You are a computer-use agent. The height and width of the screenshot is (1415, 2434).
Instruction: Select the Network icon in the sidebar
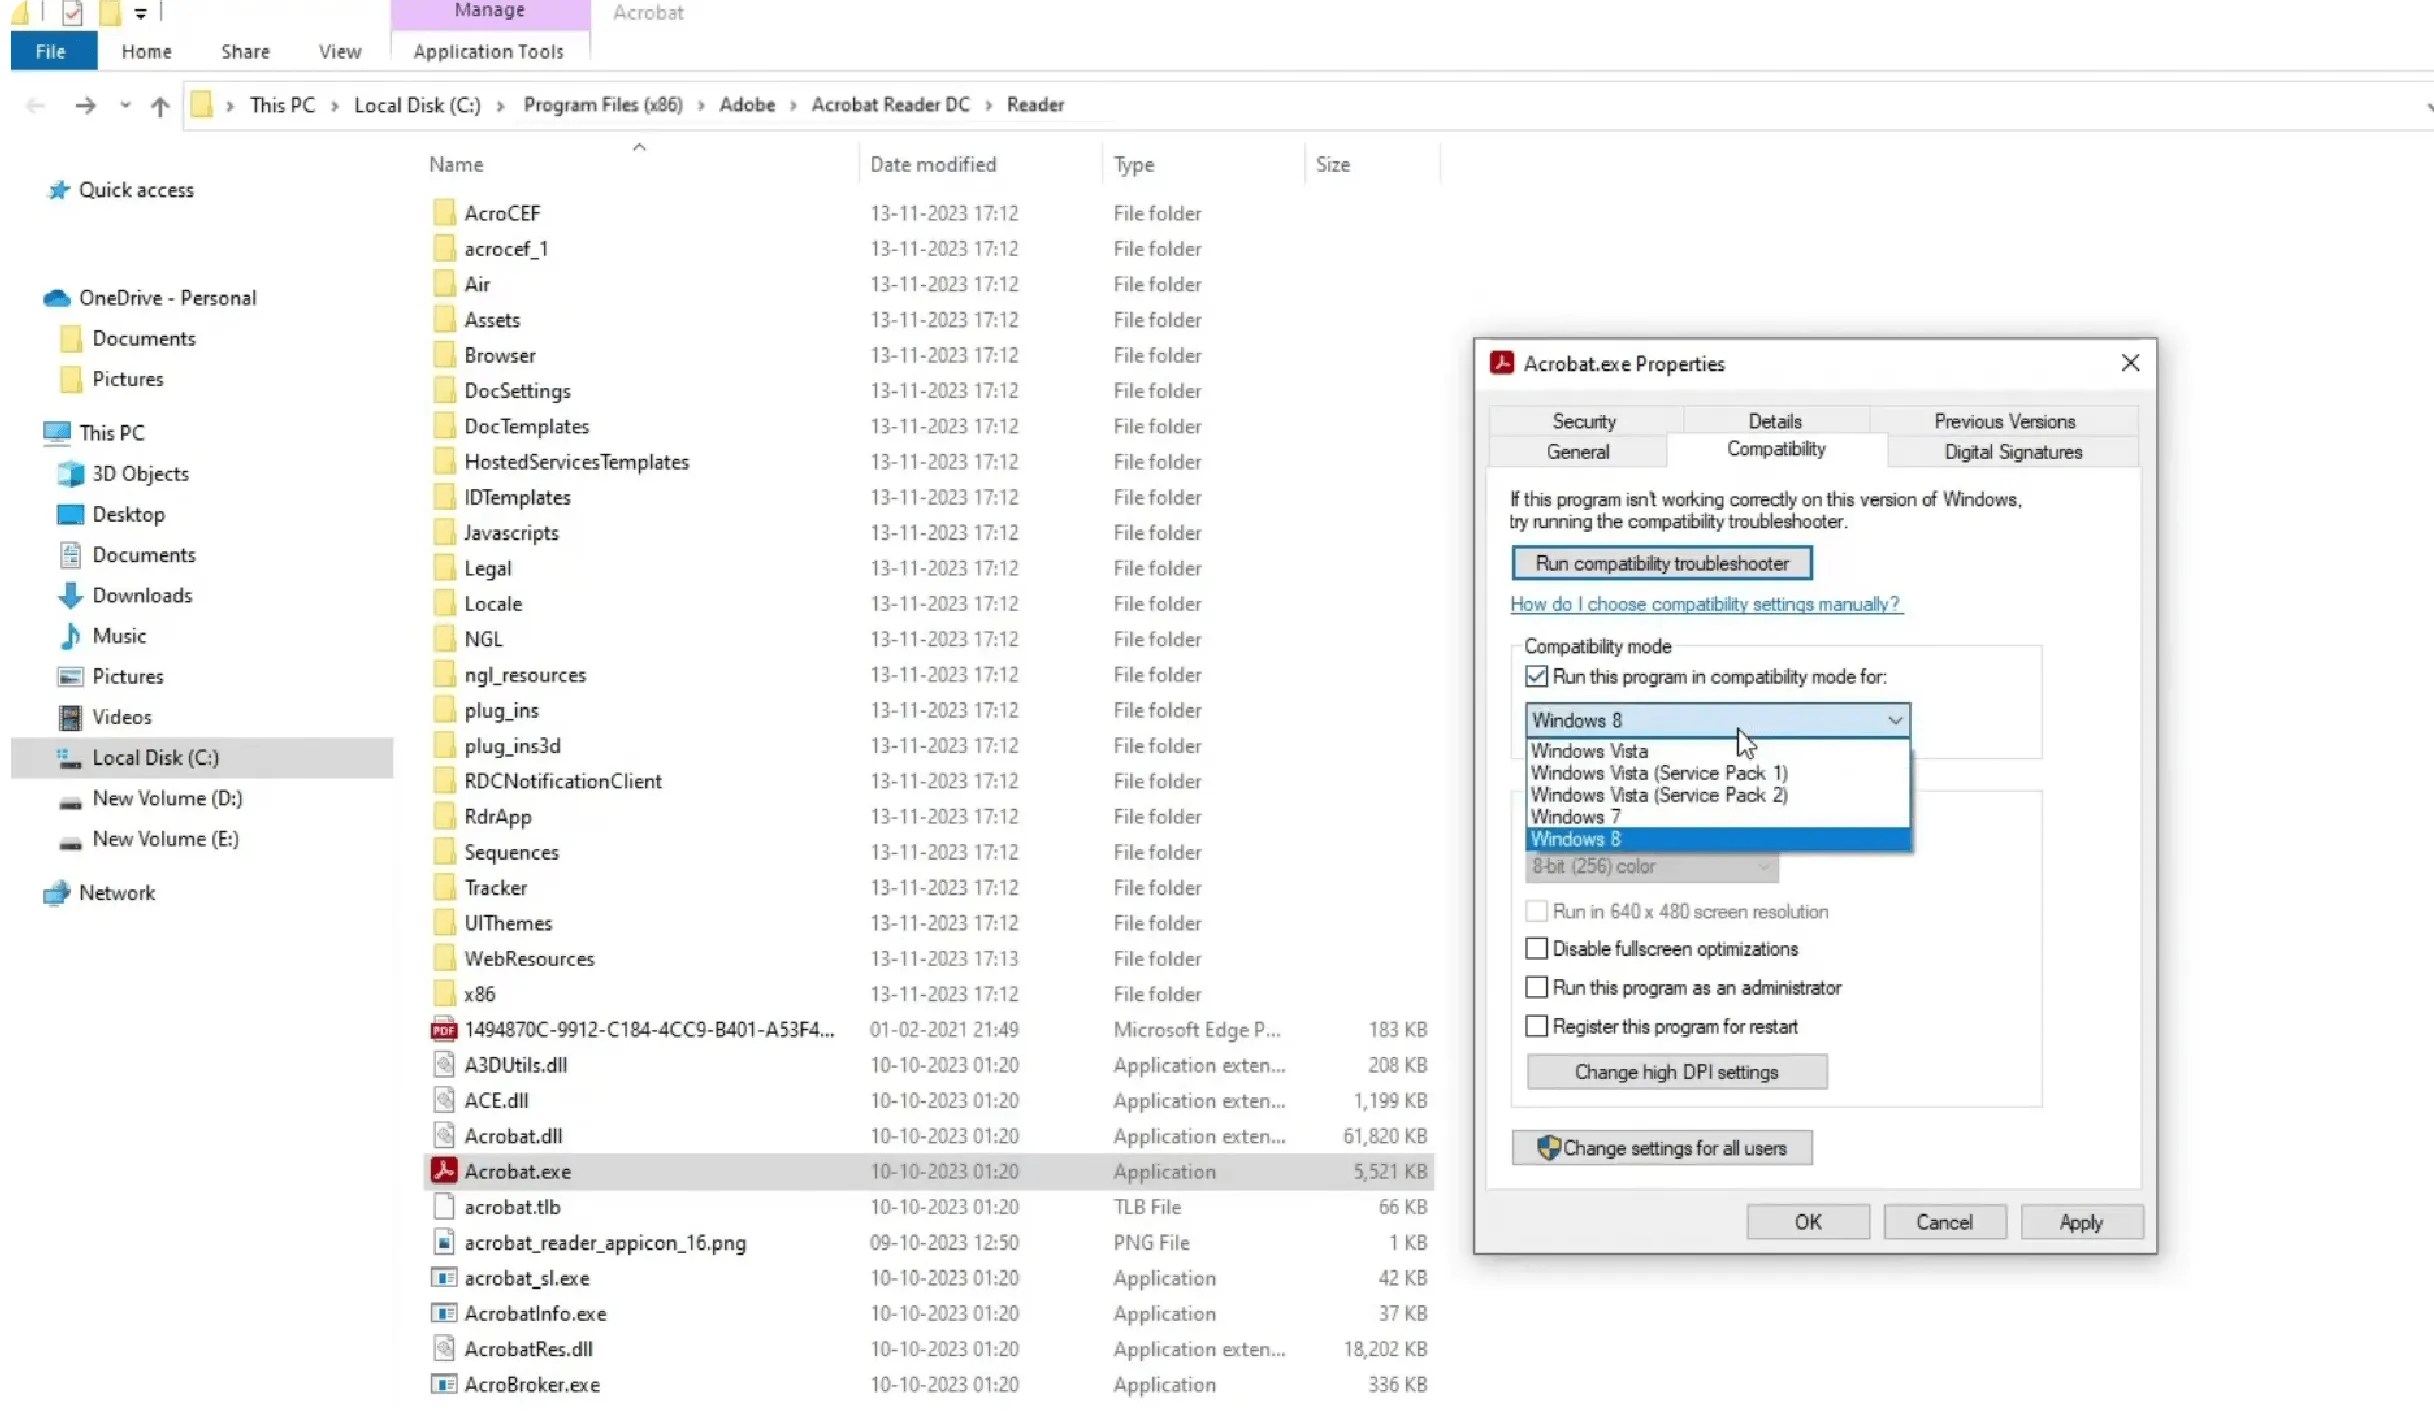click(x=57, y=893)
